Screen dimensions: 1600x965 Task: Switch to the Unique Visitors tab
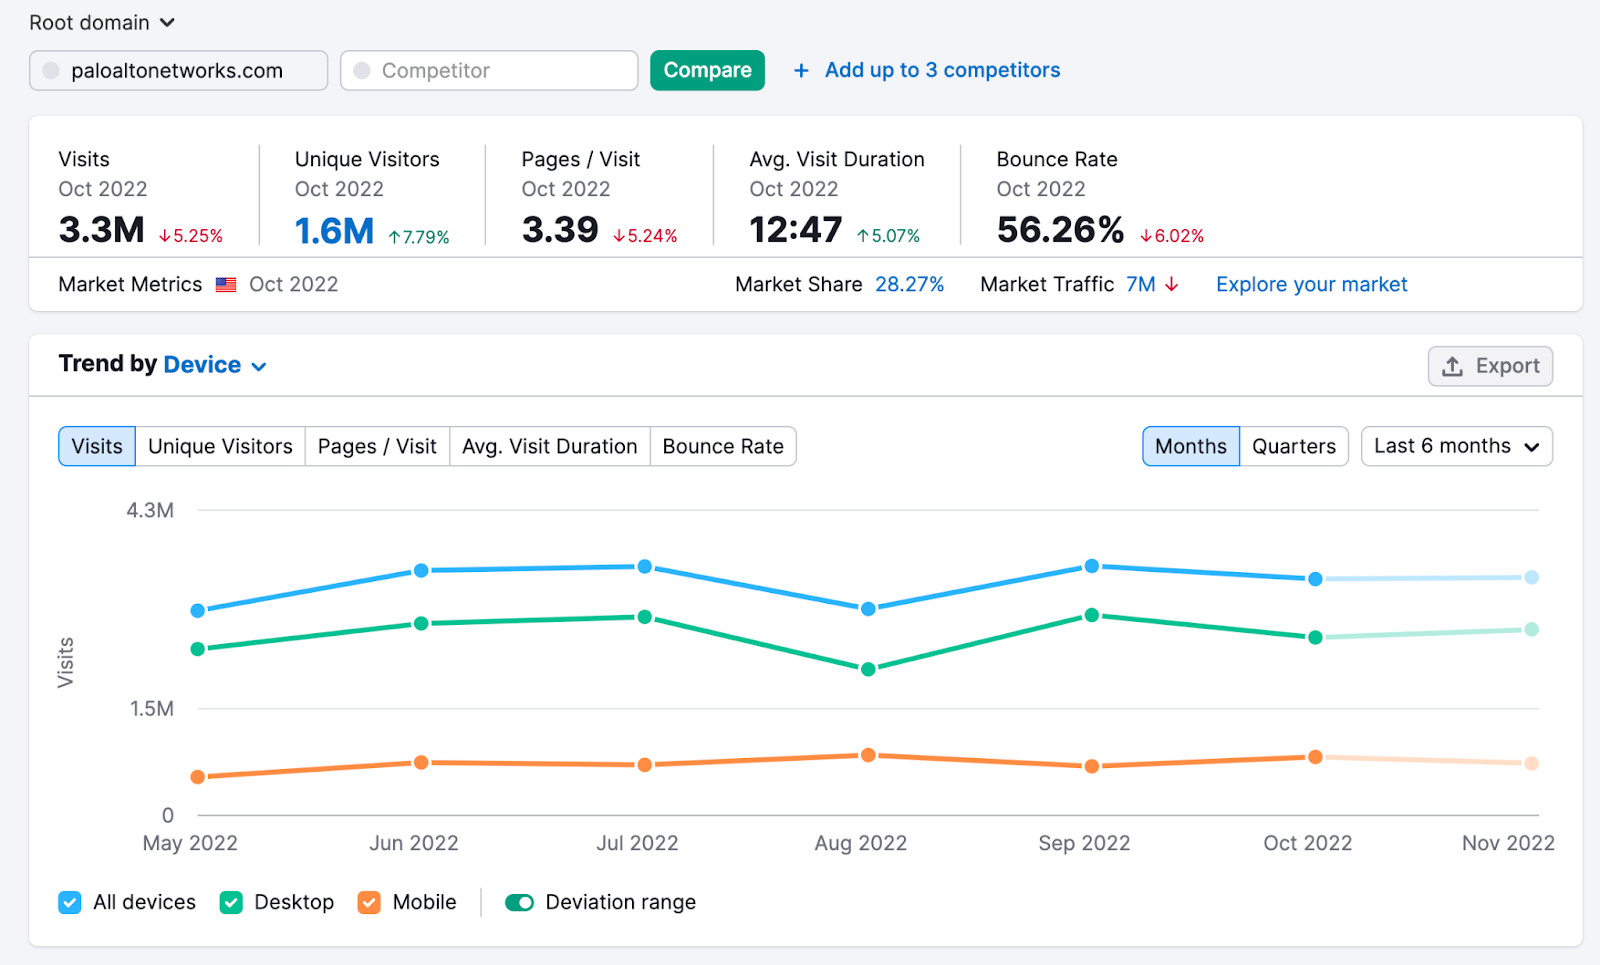coord(220,446)
